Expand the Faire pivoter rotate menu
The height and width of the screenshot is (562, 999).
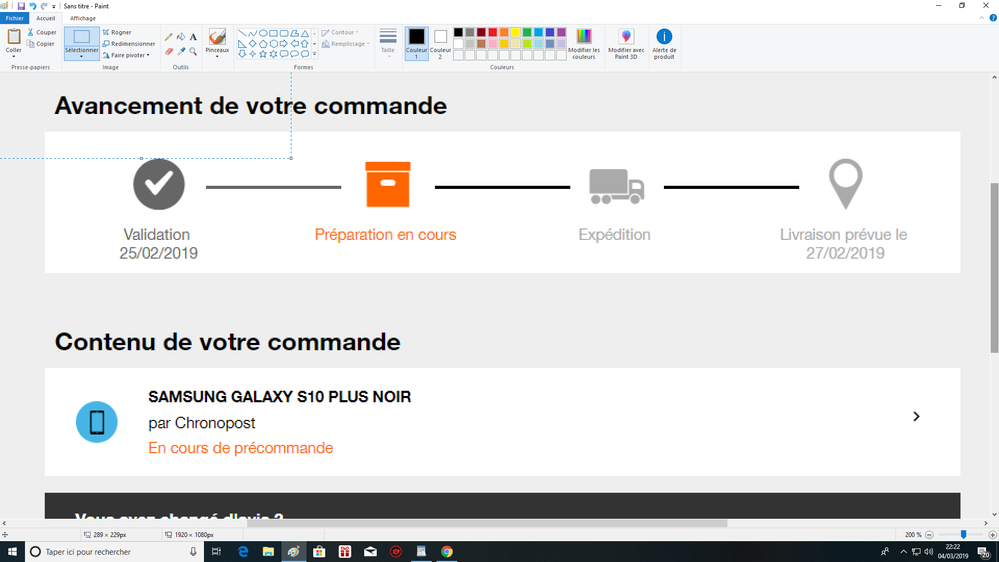click(126, 55)
